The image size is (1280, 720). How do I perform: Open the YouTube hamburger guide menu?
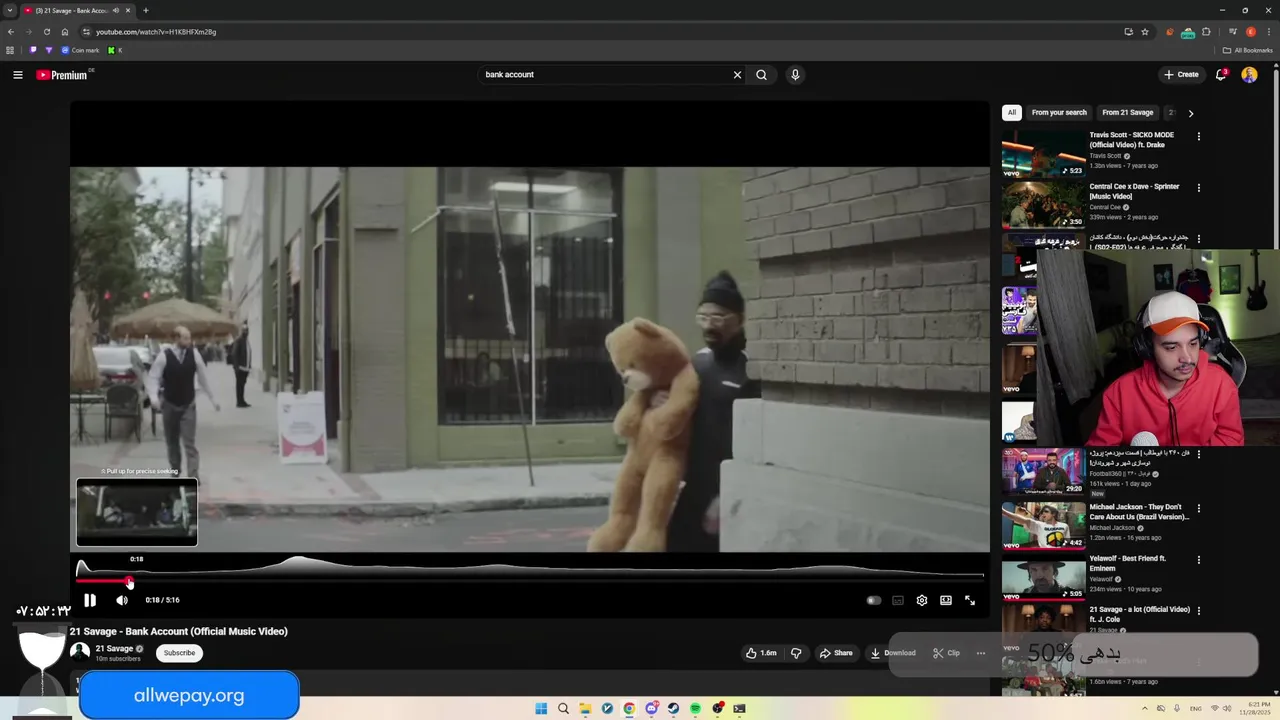(17, 75)
